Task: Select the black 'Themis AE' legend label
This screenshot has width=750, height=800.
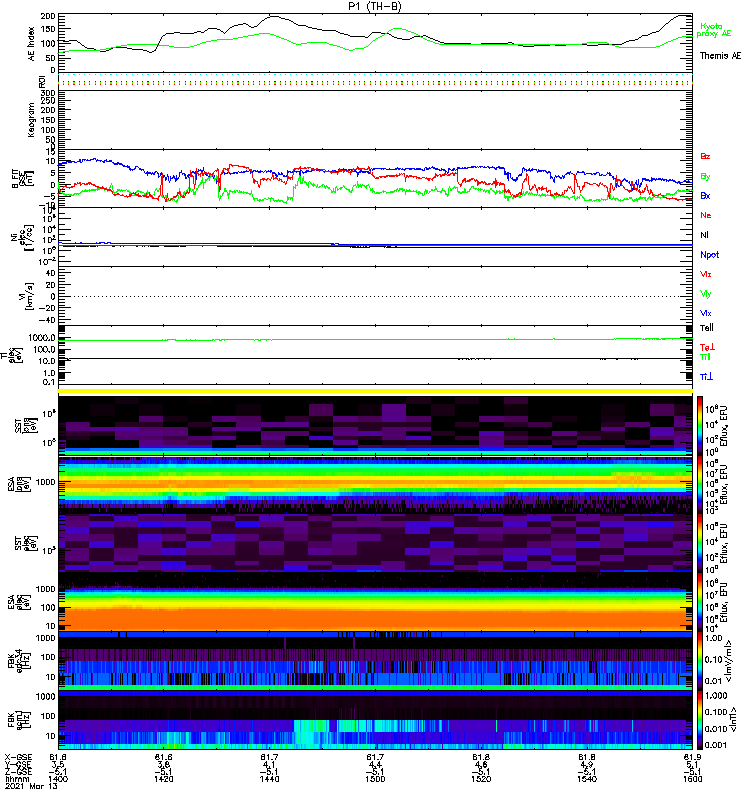Action: pyautogui.click(x=720, y=56)
